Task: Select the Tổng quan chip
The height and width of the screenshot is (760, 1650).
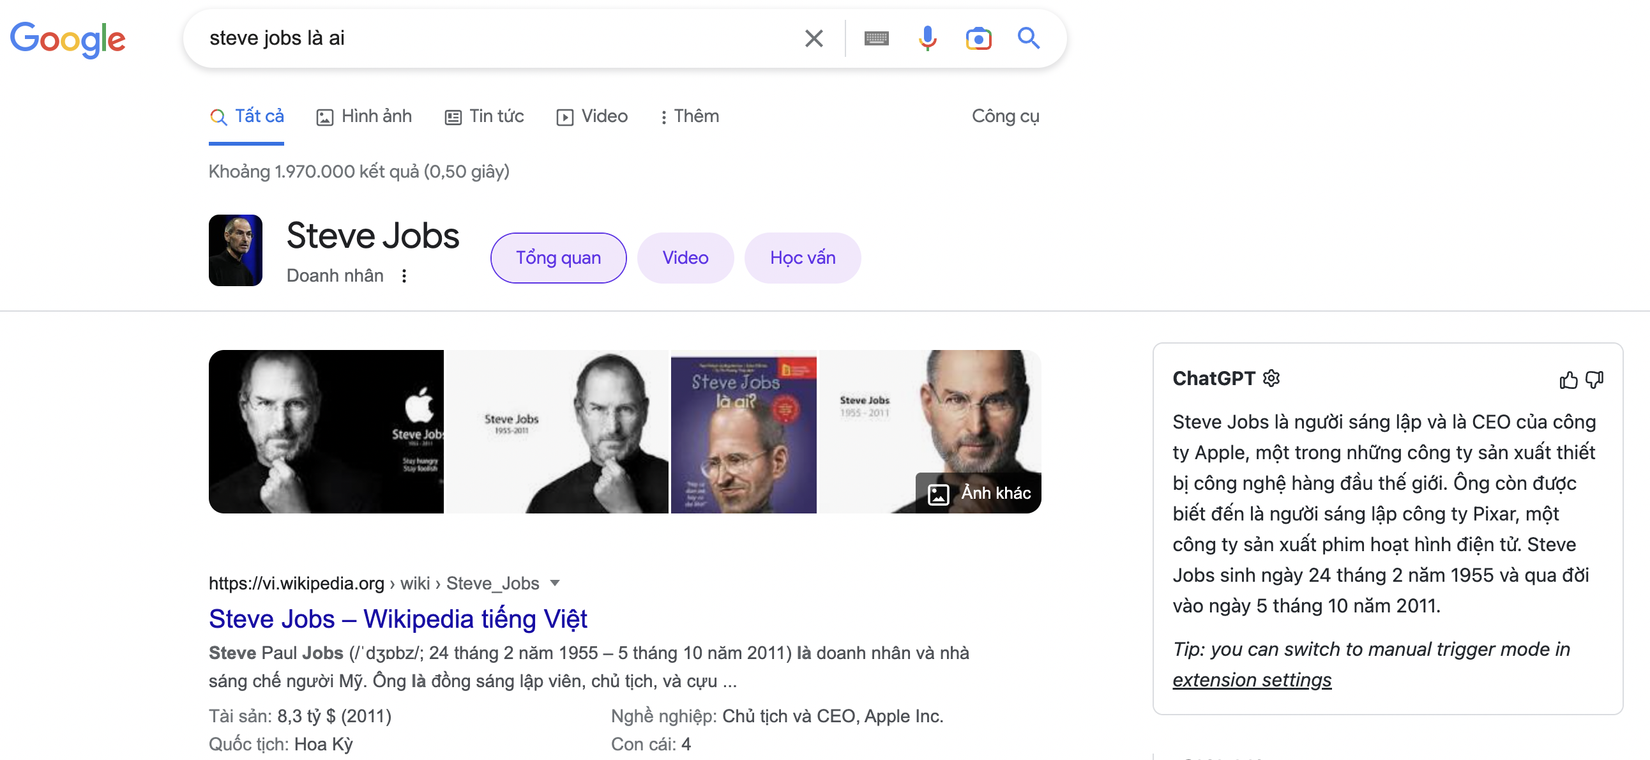Action: pos(558,258)
